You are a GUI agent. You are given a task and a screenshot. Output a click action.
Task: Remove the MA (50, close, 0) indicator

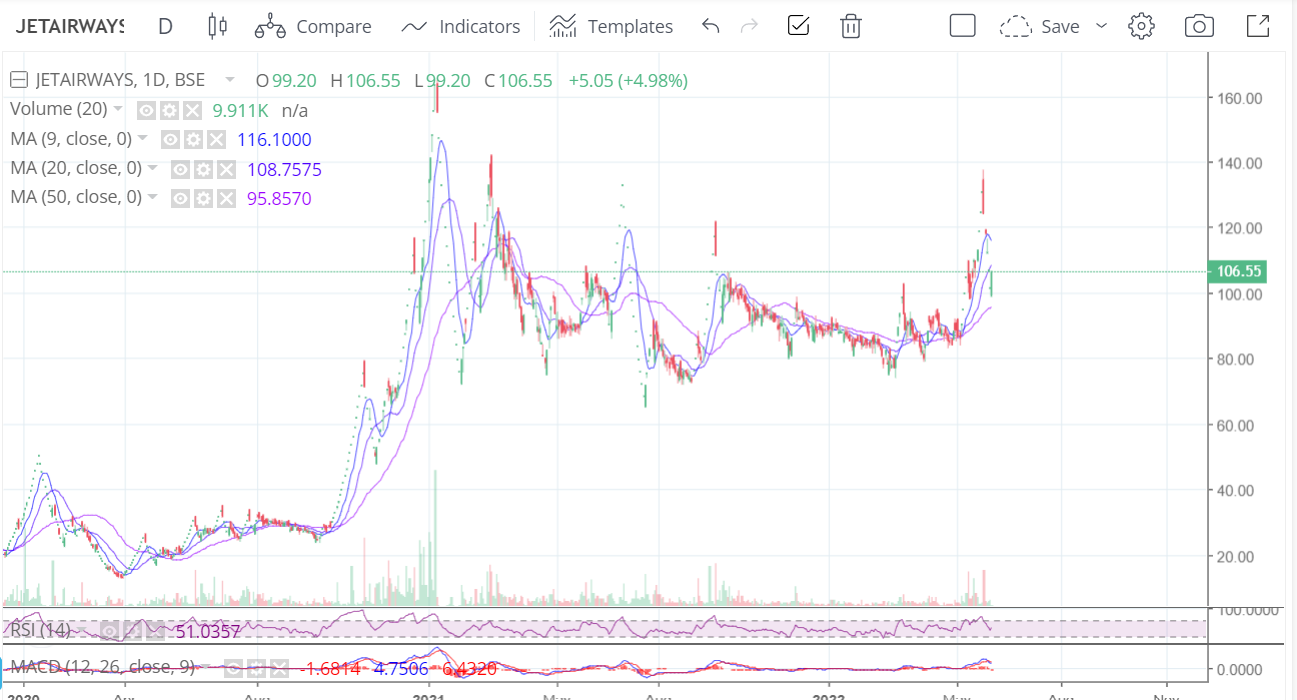click(226, 198)
